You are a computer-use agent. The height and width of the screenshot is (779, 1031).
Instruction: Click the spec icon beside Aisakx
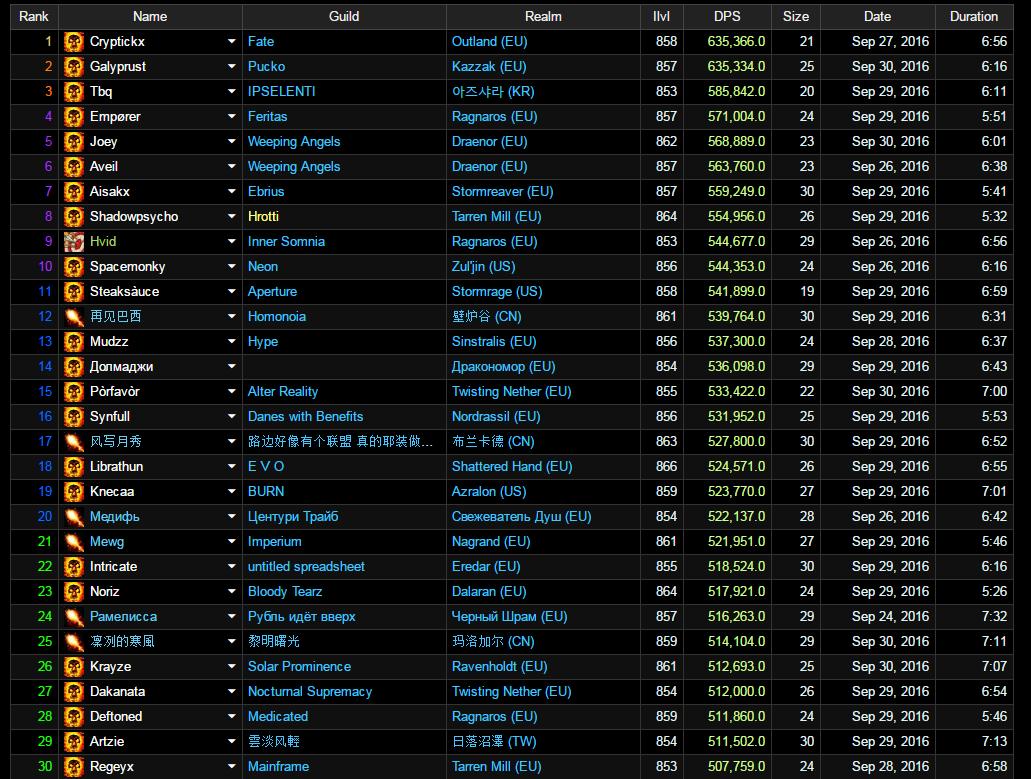[74, 191]
